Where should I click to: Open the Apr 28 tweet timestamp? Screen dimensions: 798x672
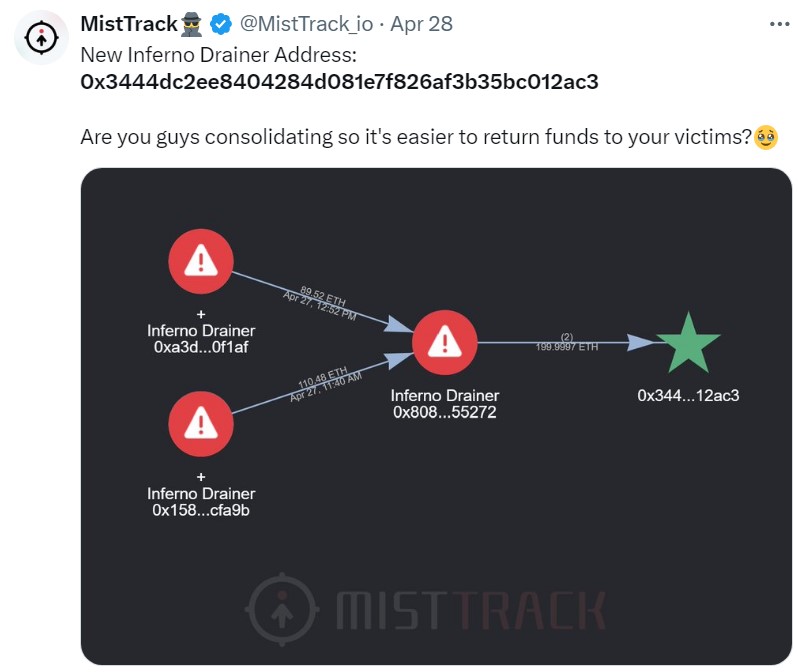[x=421, y=24]
